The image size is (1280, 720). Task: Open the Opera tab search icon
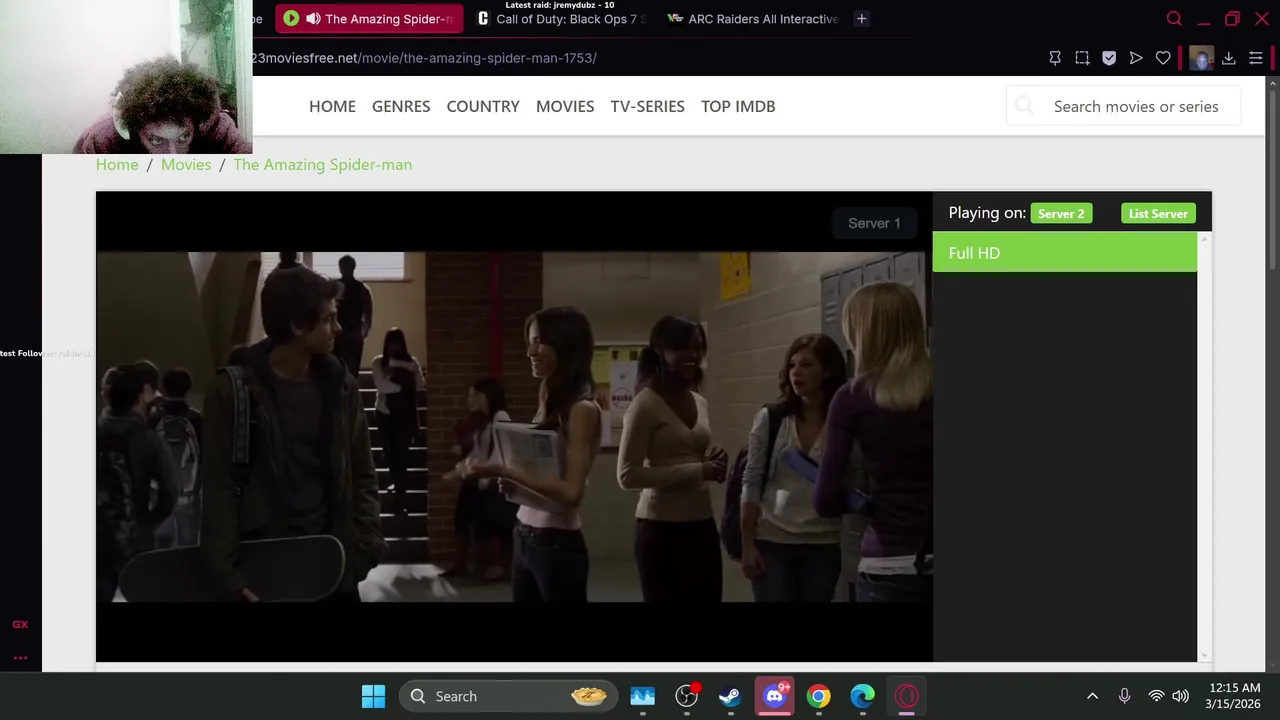(1174, 18)
